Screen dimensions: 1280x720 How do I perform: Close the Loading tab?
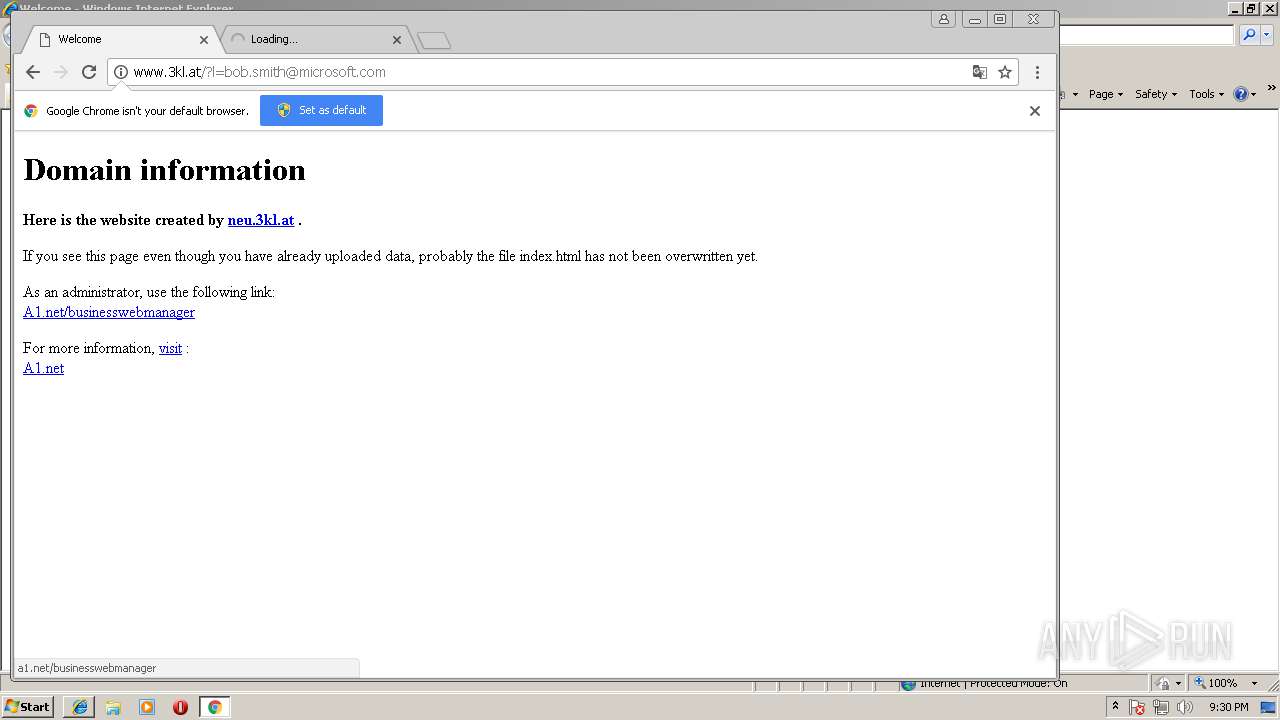[x=397, y=40]
